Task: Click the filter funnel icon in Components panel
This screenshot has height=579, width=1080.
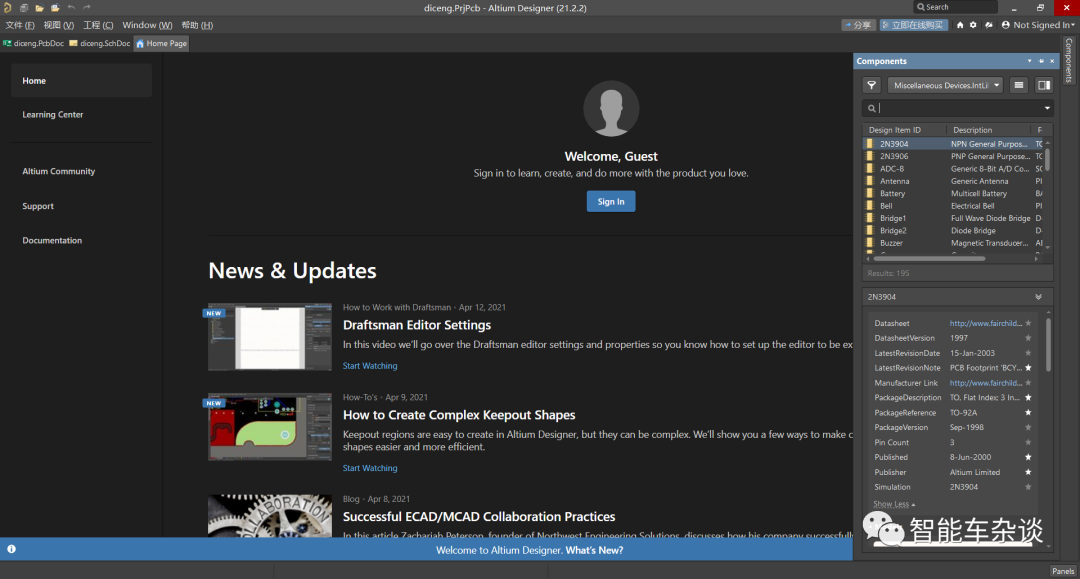Action: point(871,85)
